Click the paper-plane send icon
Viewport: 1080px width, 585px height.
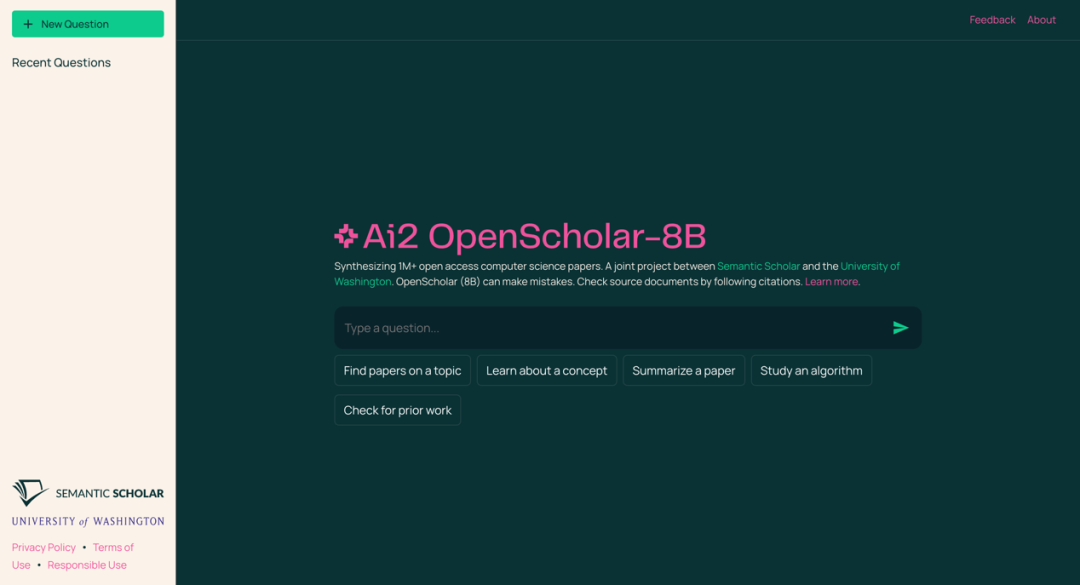900,327
